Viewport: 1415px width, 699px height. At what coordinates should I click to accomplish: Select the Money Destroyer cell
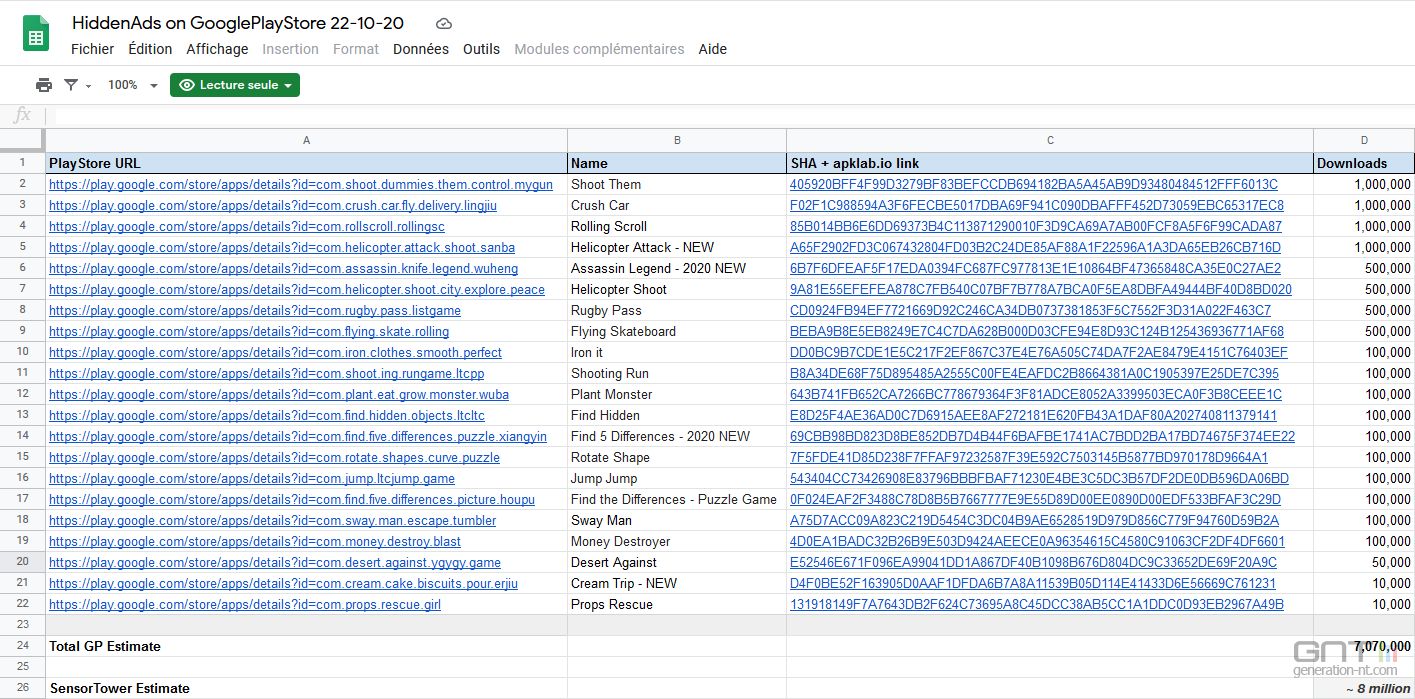tap(677, 541)
